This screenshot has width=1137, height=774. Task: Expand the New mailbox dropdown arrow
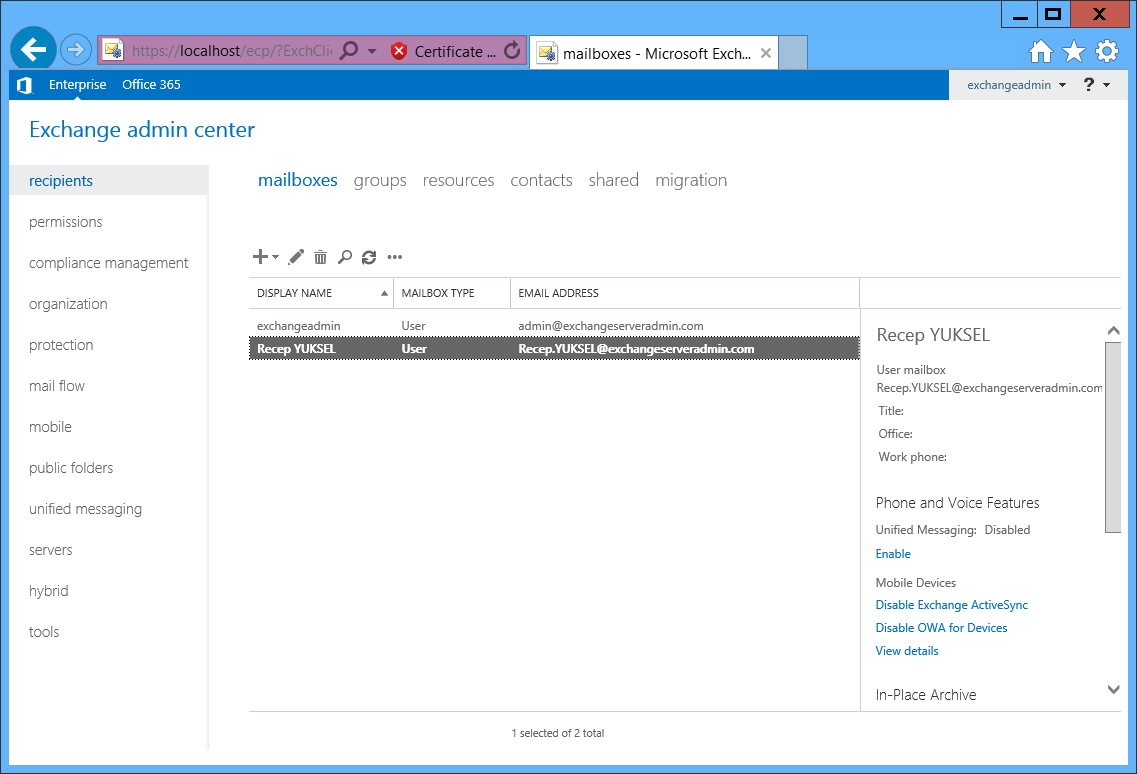coord(276,257)
